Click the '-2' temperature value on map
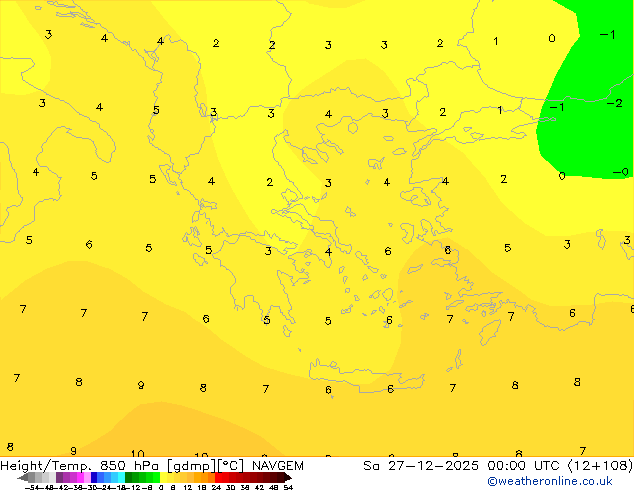Viewport: 634px width, 490px height. click(614, 103)
